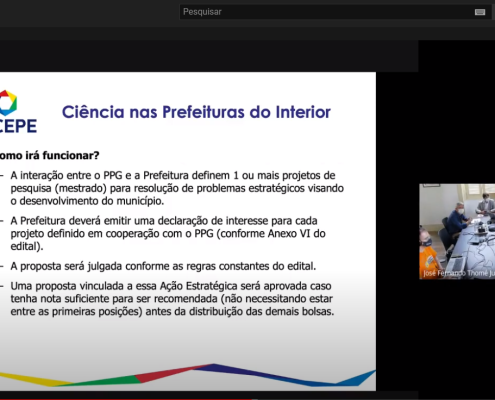Click the red played portion of progress bar
The width and height of the screenshot is (495, 400).
click(127, 399)
